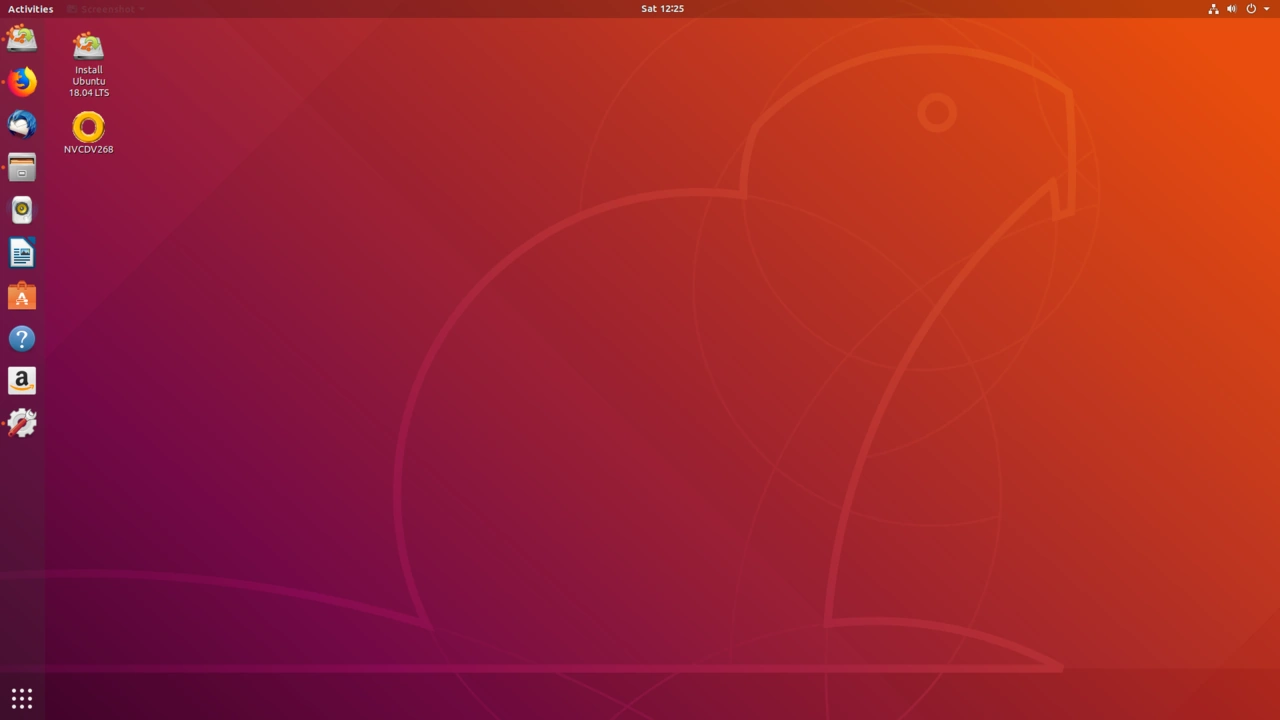Open the Files file manager
Screen dimensions: 1280x720
coord(22,167)
